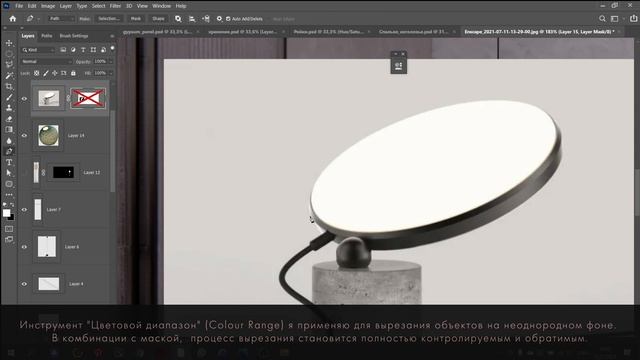
Task: Select the Pen tool in toolbar
Action: click(x=9, y=151)
